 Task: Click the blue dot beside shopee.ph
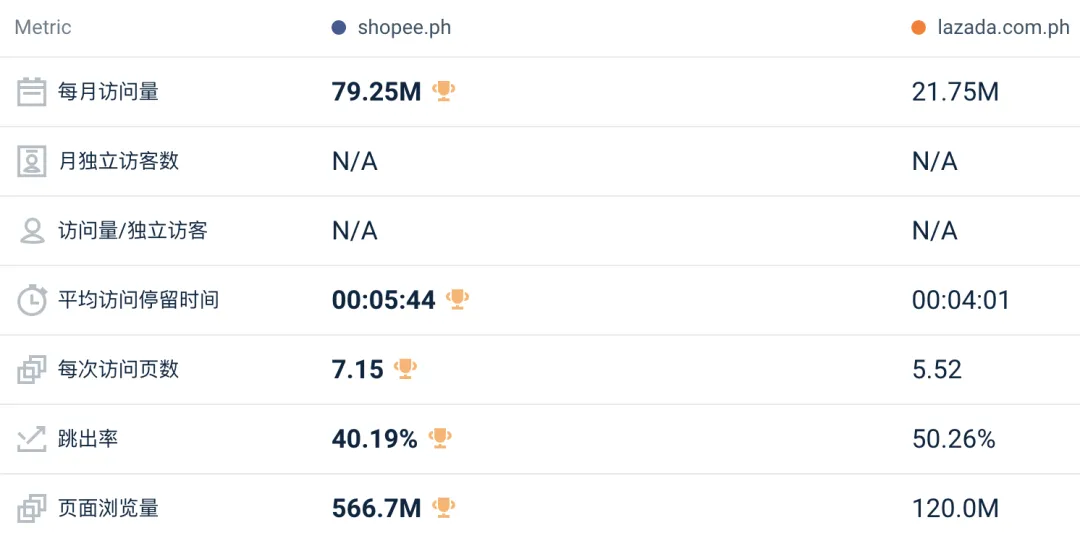[339, 28]
